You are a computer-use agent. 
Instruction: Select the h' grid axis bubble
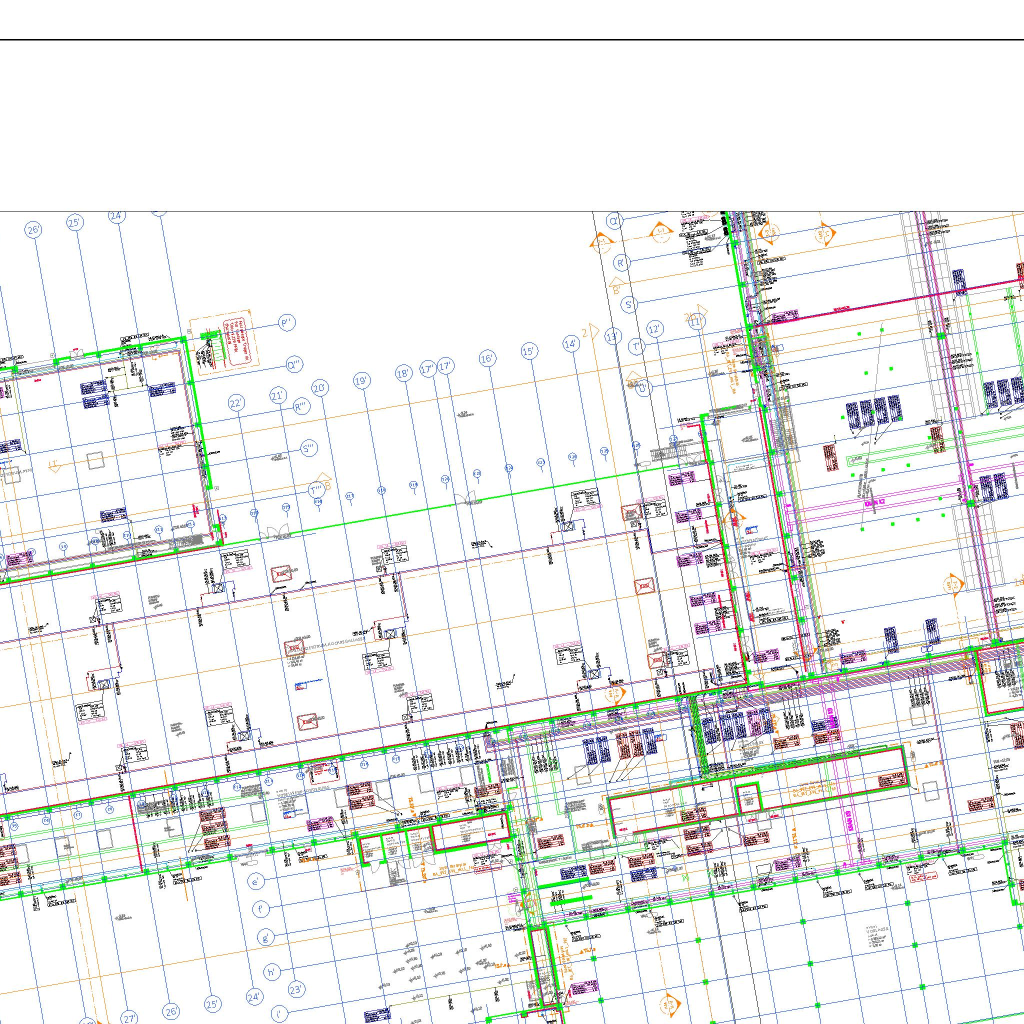point(271,971)
